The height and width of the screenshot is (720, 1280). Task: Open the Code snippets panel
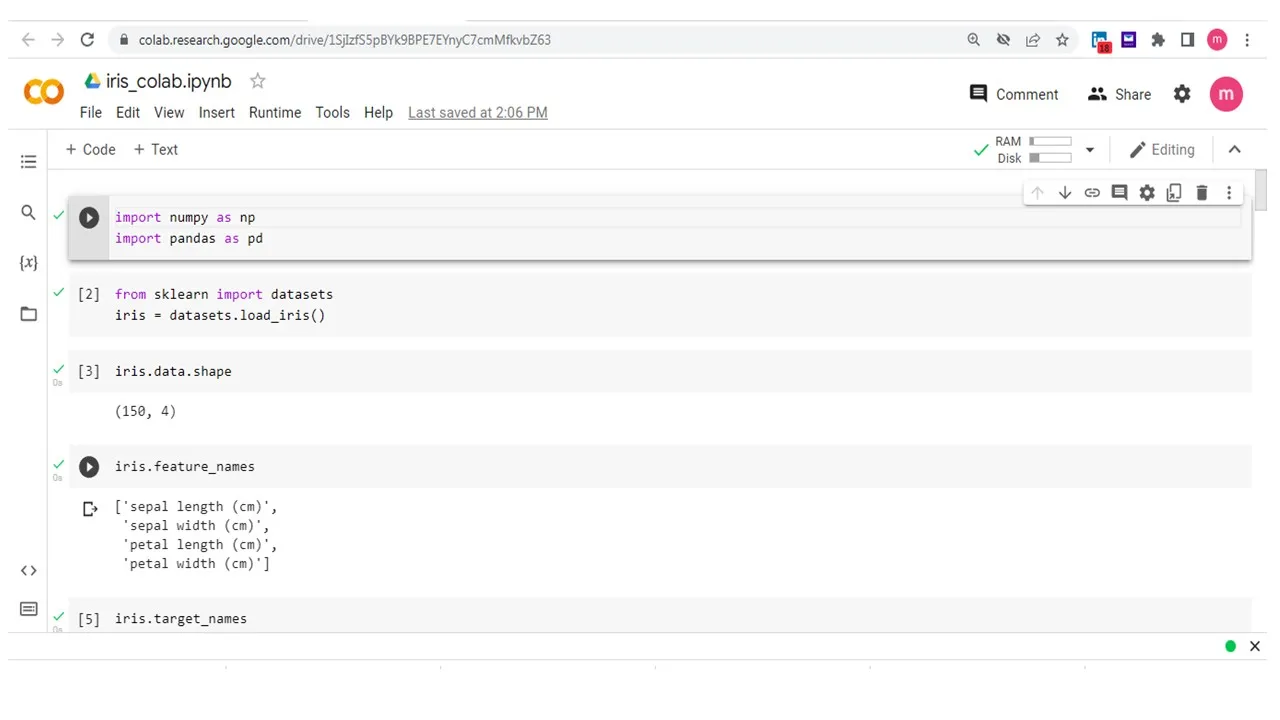click(x=28, y=571)
